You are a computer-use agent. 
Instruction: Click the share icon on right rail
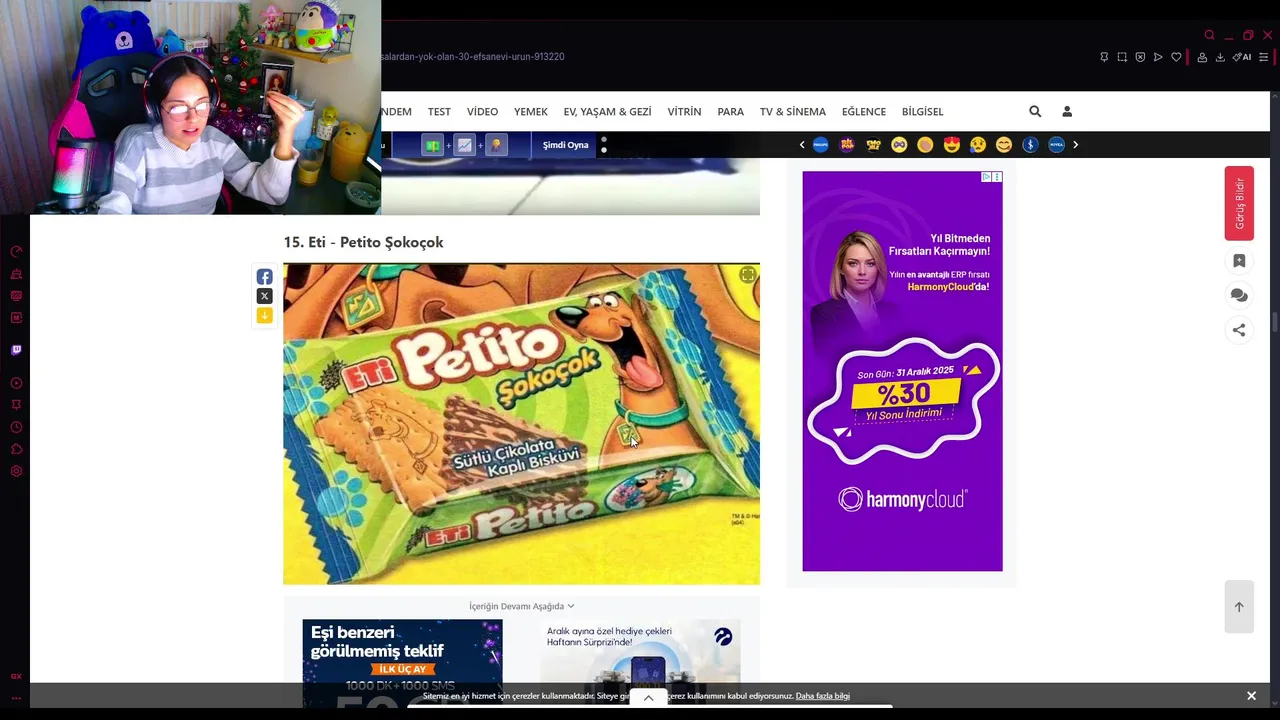coord(1239,330)
